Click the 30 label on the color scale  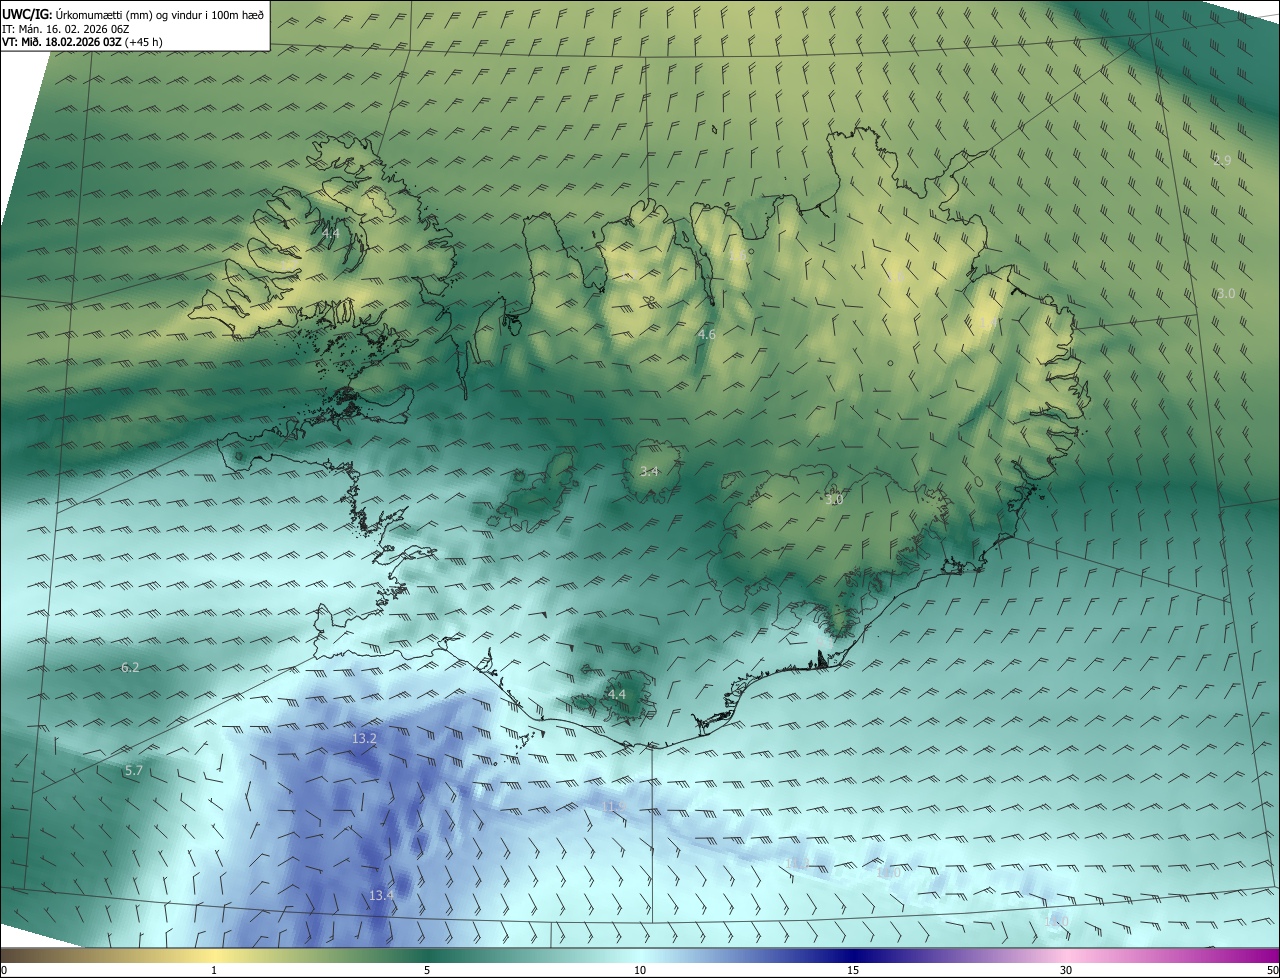click(1066, 970)
